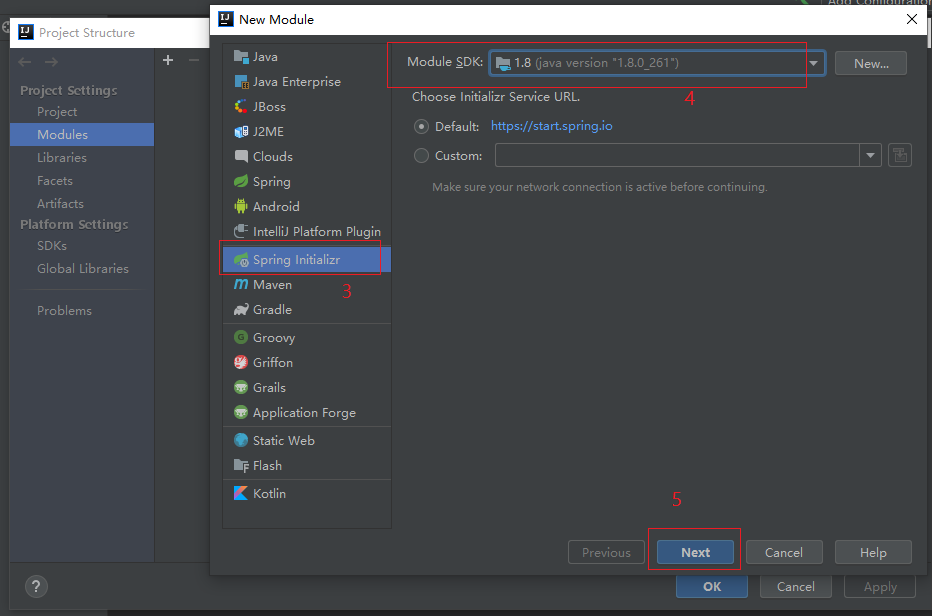Screen dimensions: 932x616
Task: Open the Modules section in Project Settings
Action: [x=62, y=135]
